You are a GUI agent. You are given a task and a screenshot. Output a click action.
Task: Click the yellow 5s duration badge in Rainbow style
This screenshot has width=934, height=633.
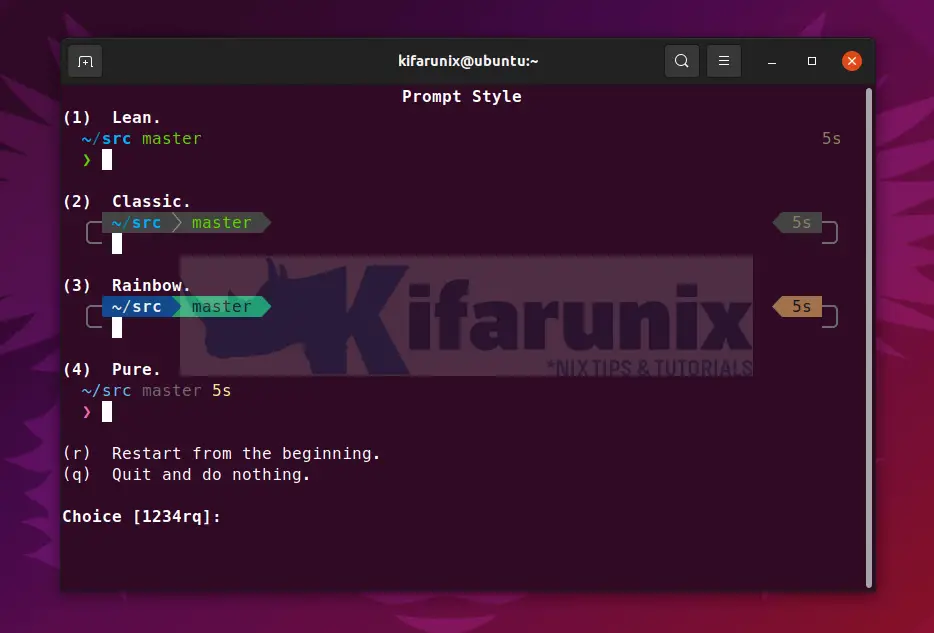(799, 307)
